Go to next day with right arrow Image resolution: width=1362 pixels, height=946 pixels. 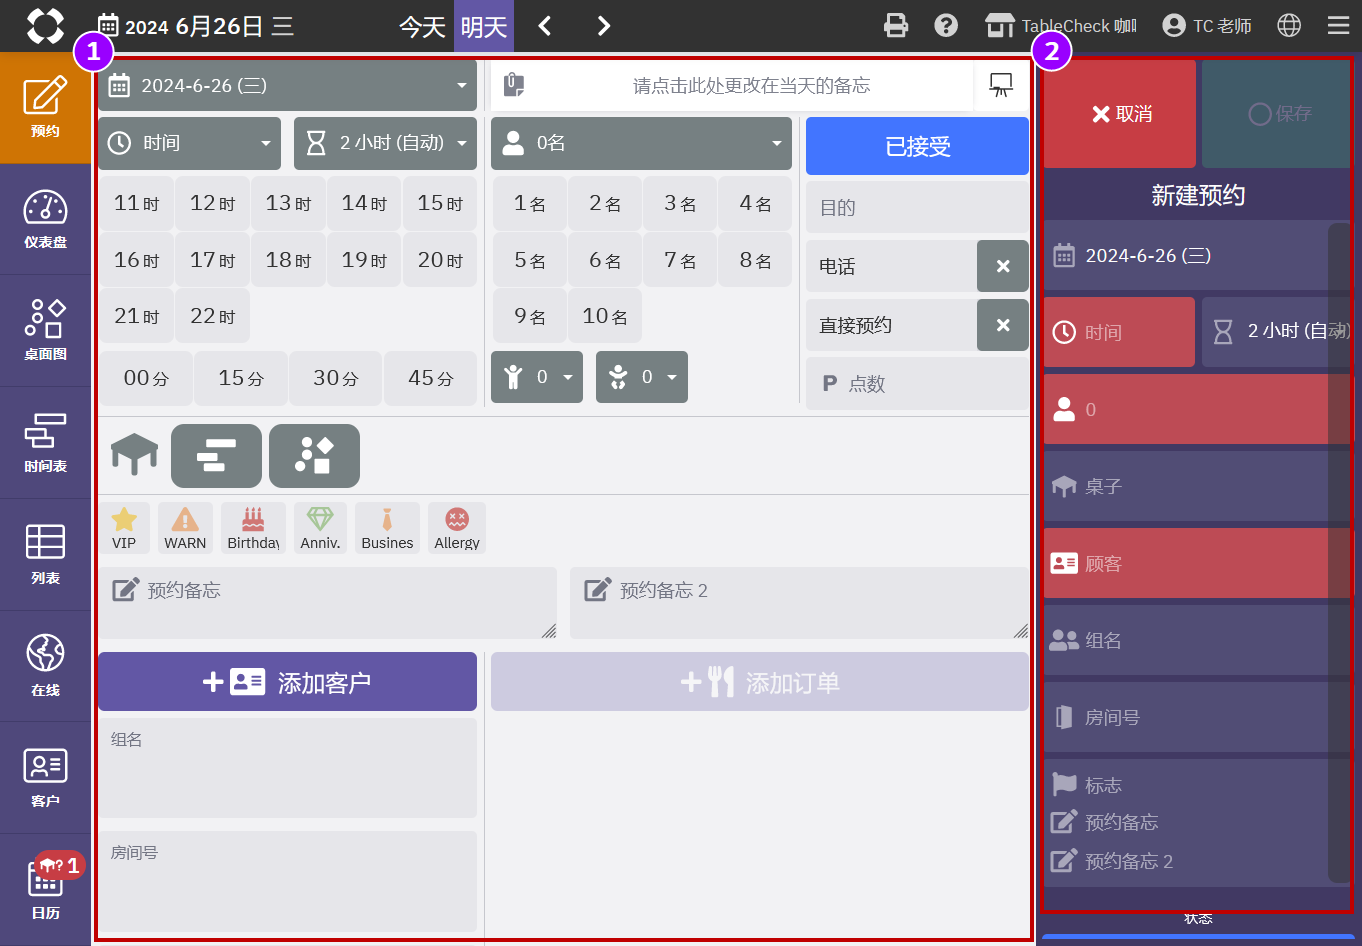603,26
